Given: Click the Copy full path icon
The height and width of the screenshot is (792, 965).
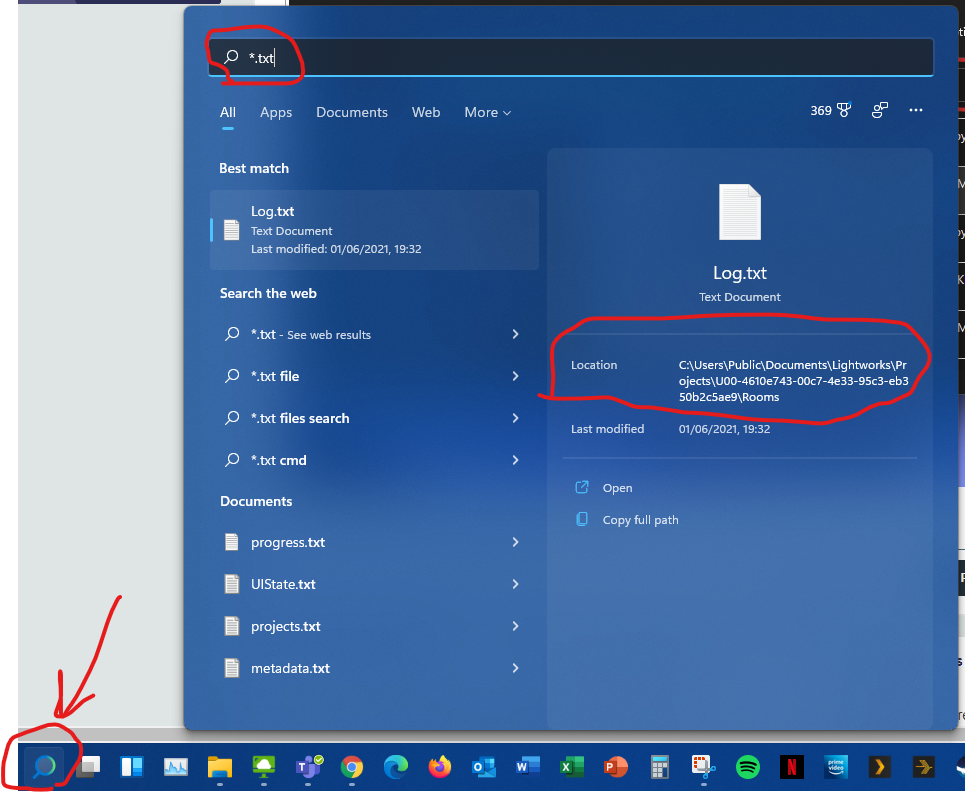Looking at the screenshot, I should 582,520.
